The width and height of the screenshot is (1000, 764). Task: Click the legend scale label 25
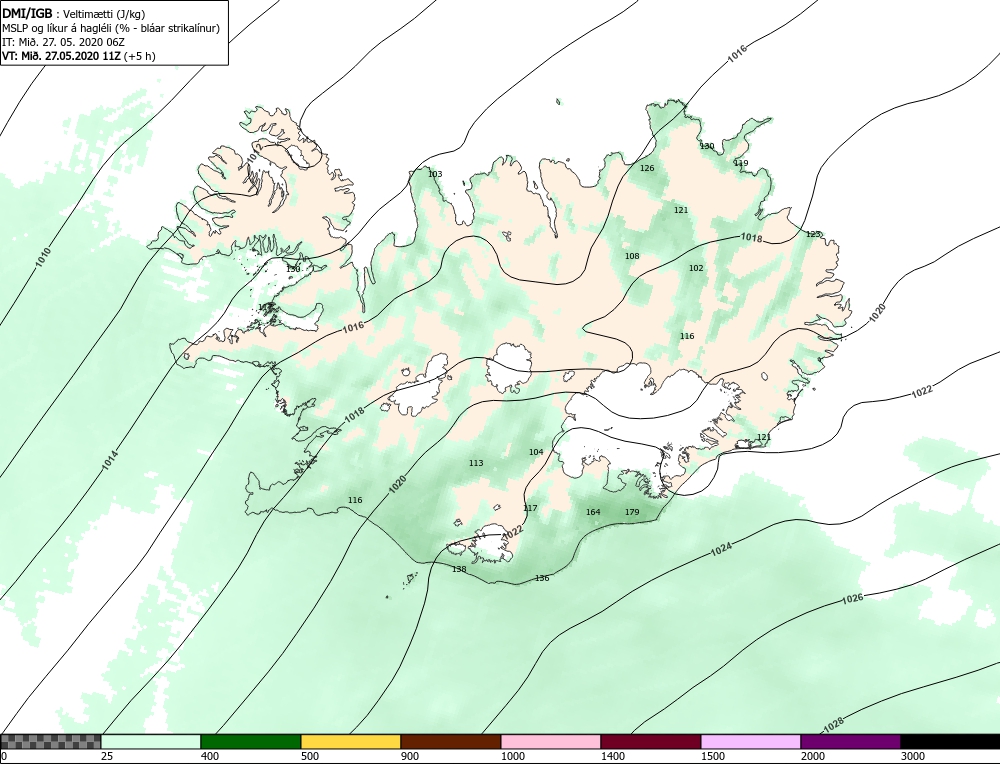pos(106,756)
